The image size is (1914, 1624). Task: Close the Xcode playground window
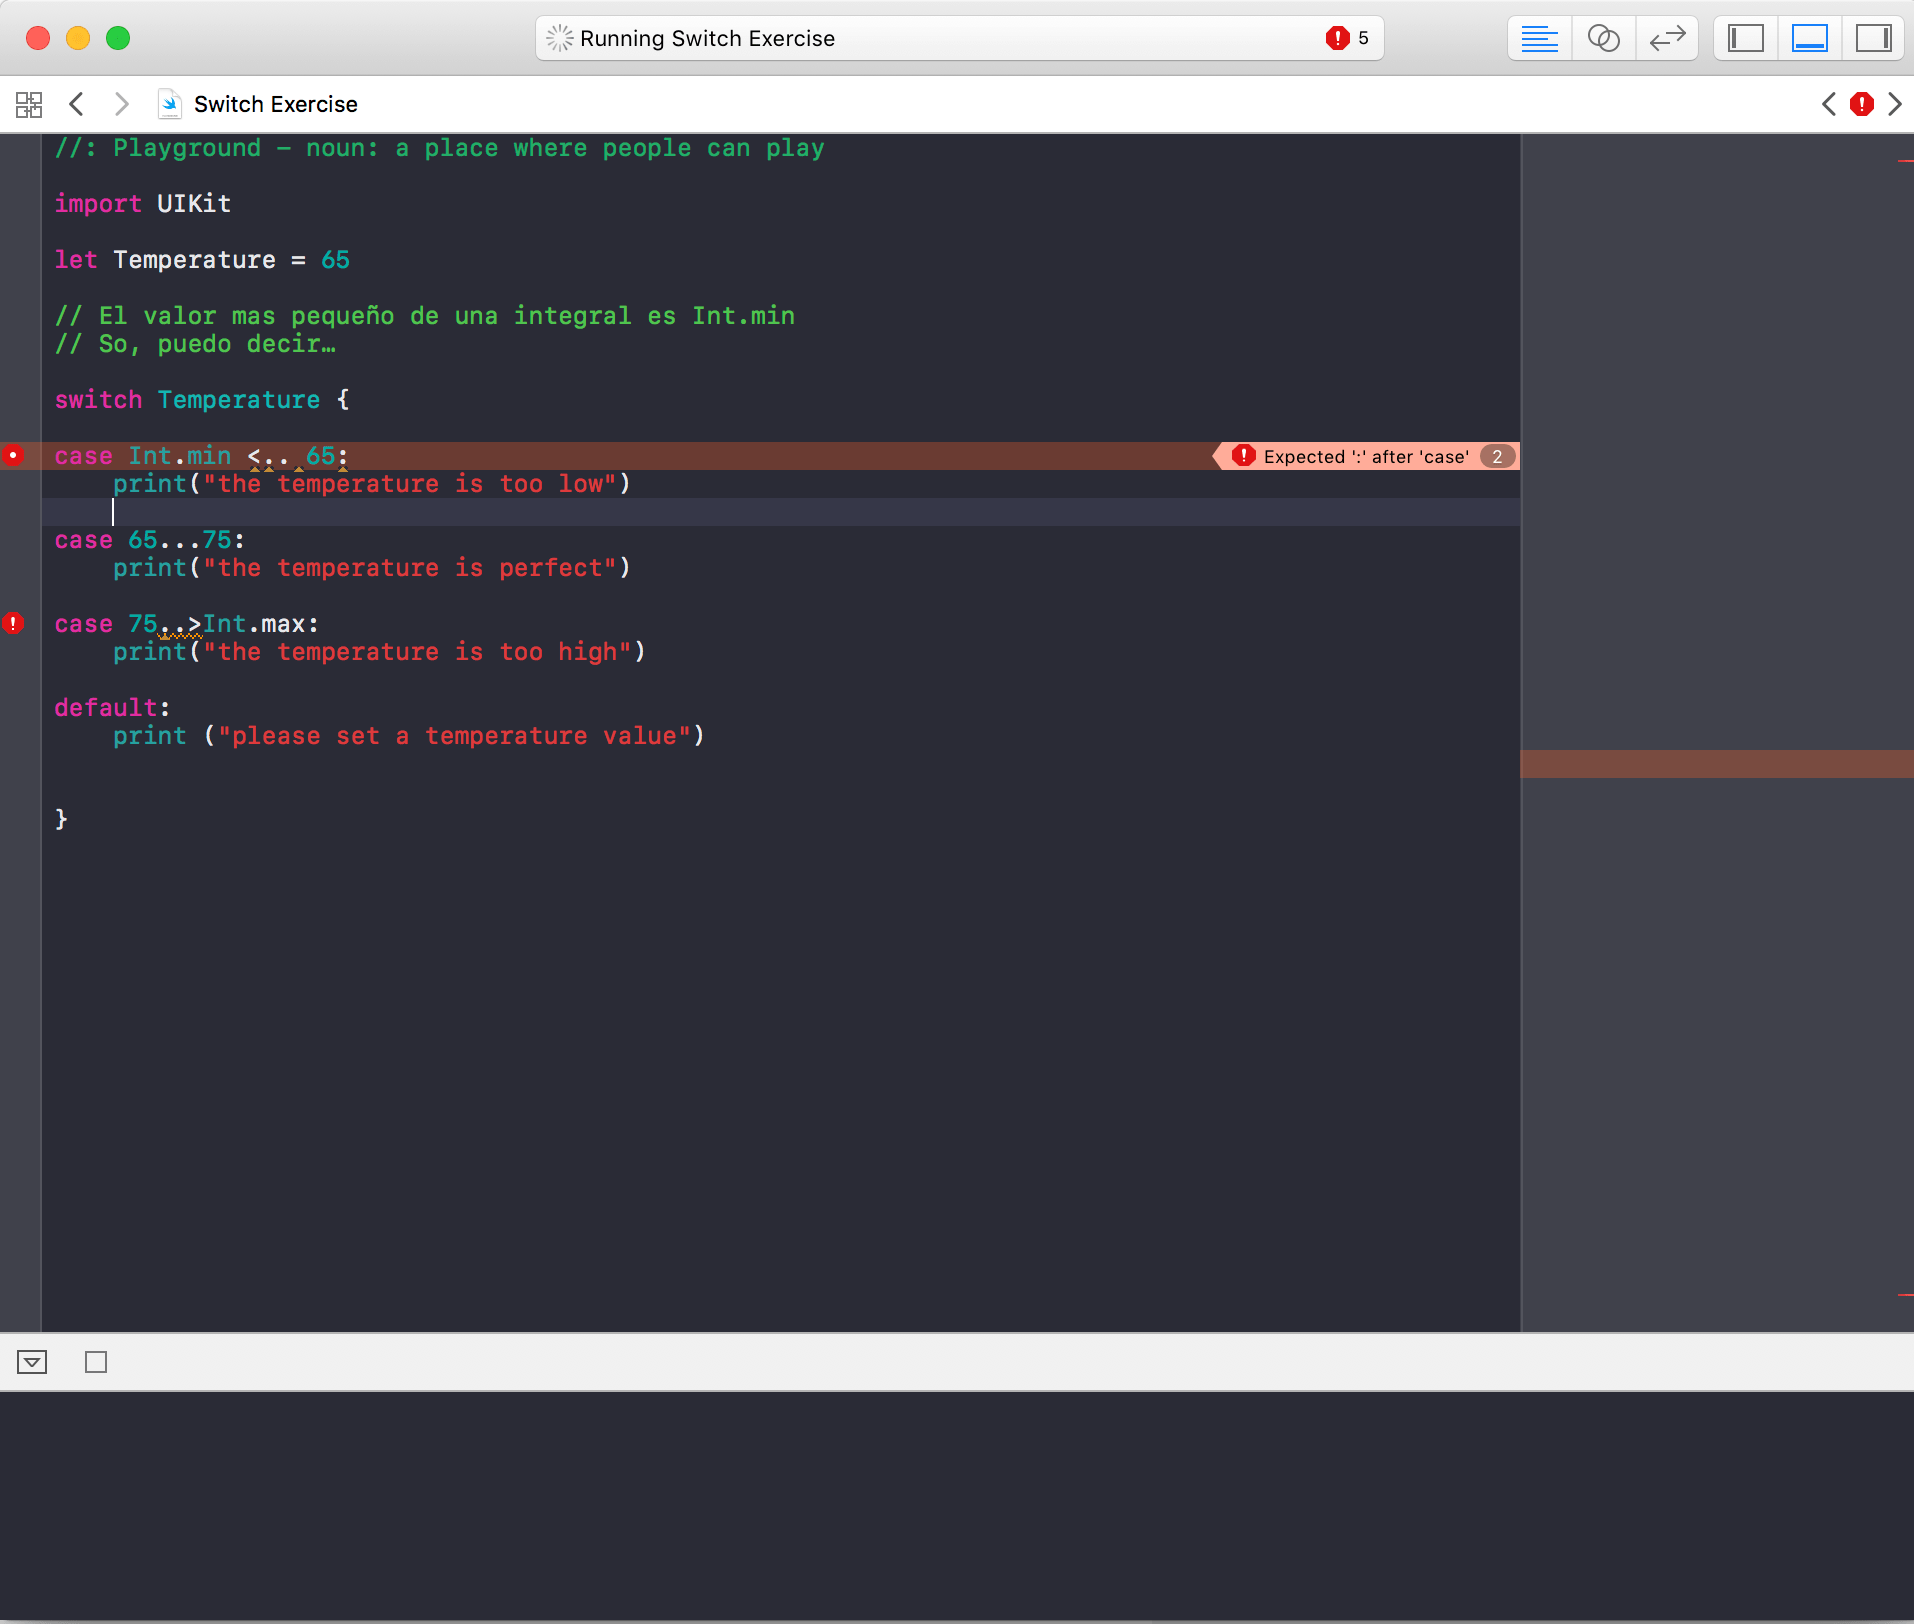tap(38, 38)
